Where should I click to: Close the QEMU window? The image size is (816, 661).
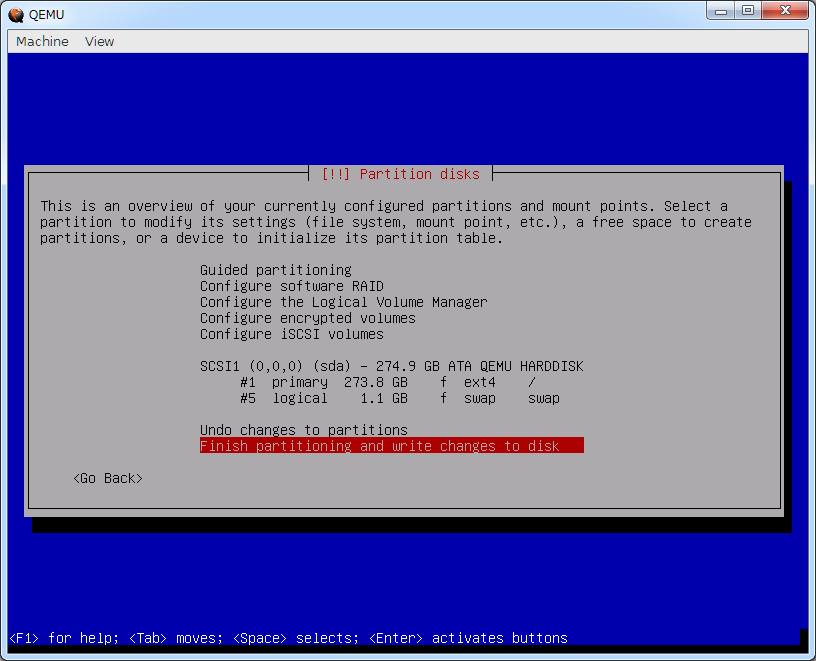coord(785,10)
